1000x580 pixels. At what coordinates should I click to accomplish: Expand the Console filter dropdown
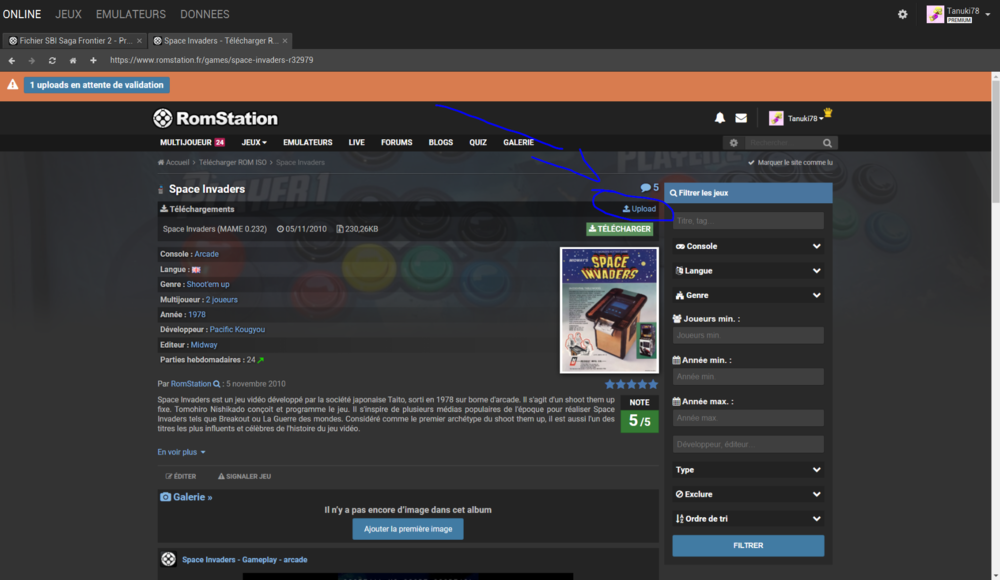click(x=748, y=246)
